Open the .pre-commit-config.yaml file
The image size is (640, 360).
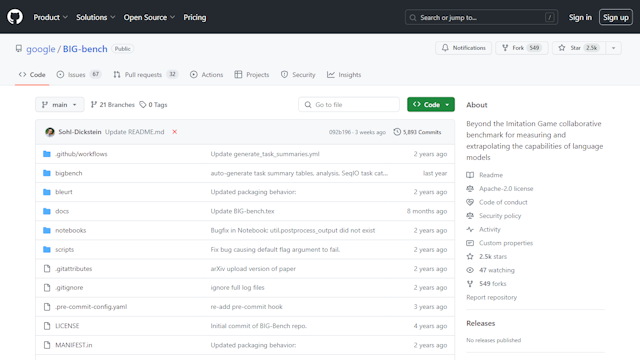91,307
